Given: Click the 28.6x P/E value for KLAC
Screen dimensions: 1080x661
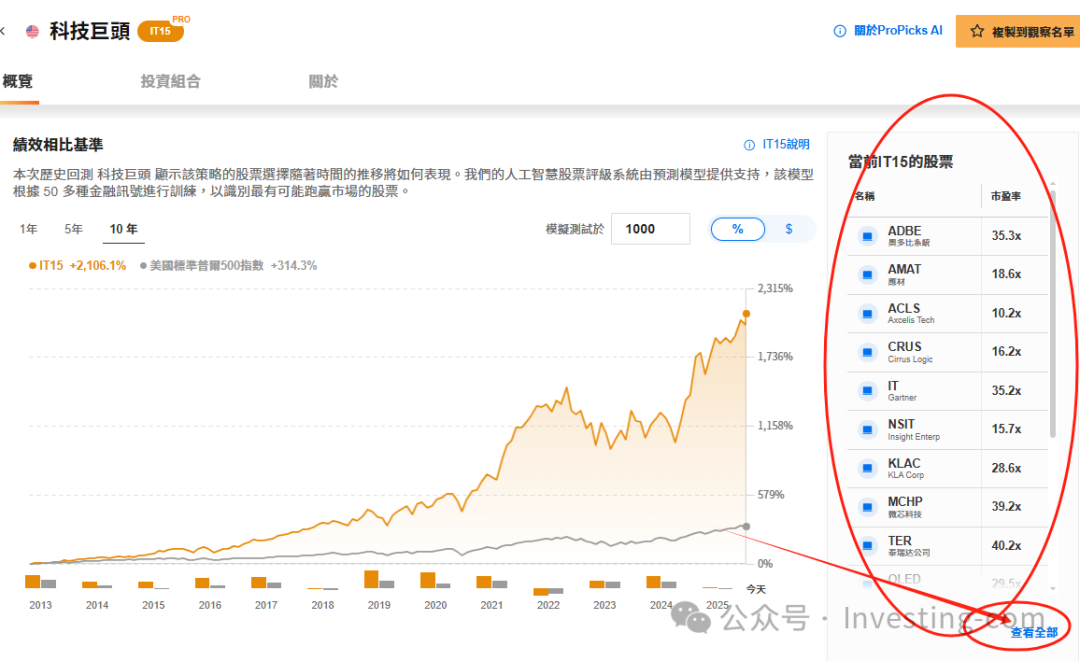Looking at the screenshot, I should [1006, 469].
